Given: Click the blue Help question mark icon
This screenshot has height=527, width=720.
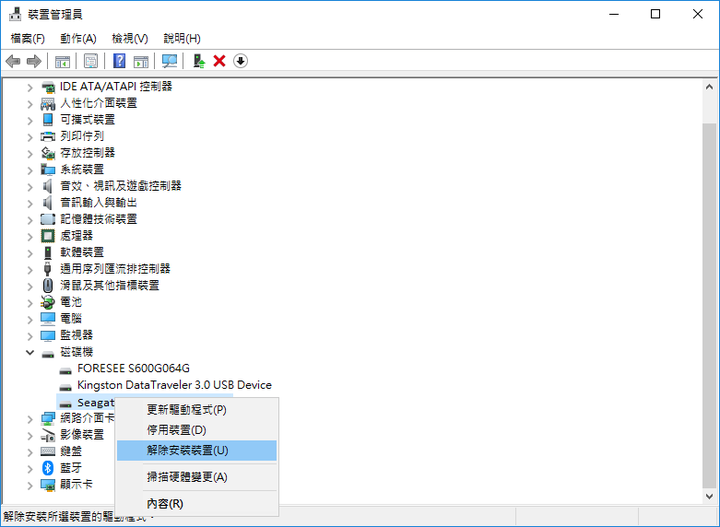Looking at the screenshot, I should [119, 61].
